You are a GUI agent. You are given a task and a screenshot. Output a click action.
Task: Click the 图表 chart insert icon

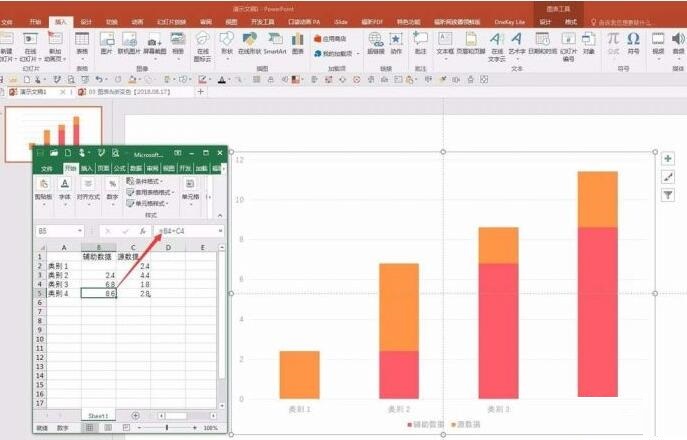tap(298, 43)
